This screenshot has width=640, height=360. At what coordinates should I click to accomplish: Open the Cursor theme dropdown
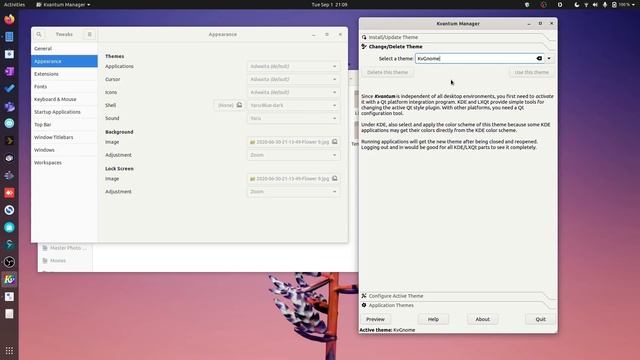pos(293,79)
